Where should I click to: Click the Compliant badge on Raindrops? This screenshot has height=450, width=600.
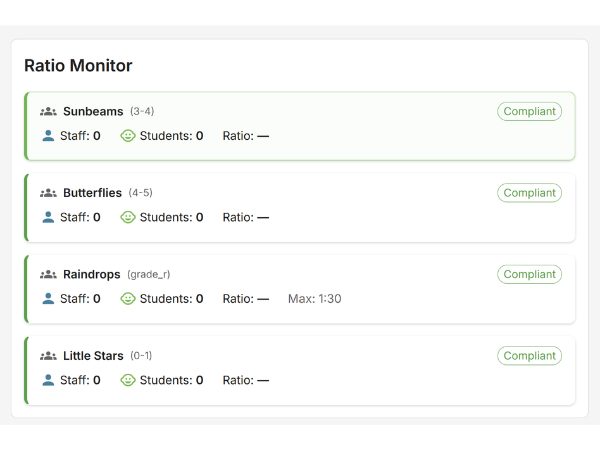[529, 274]
